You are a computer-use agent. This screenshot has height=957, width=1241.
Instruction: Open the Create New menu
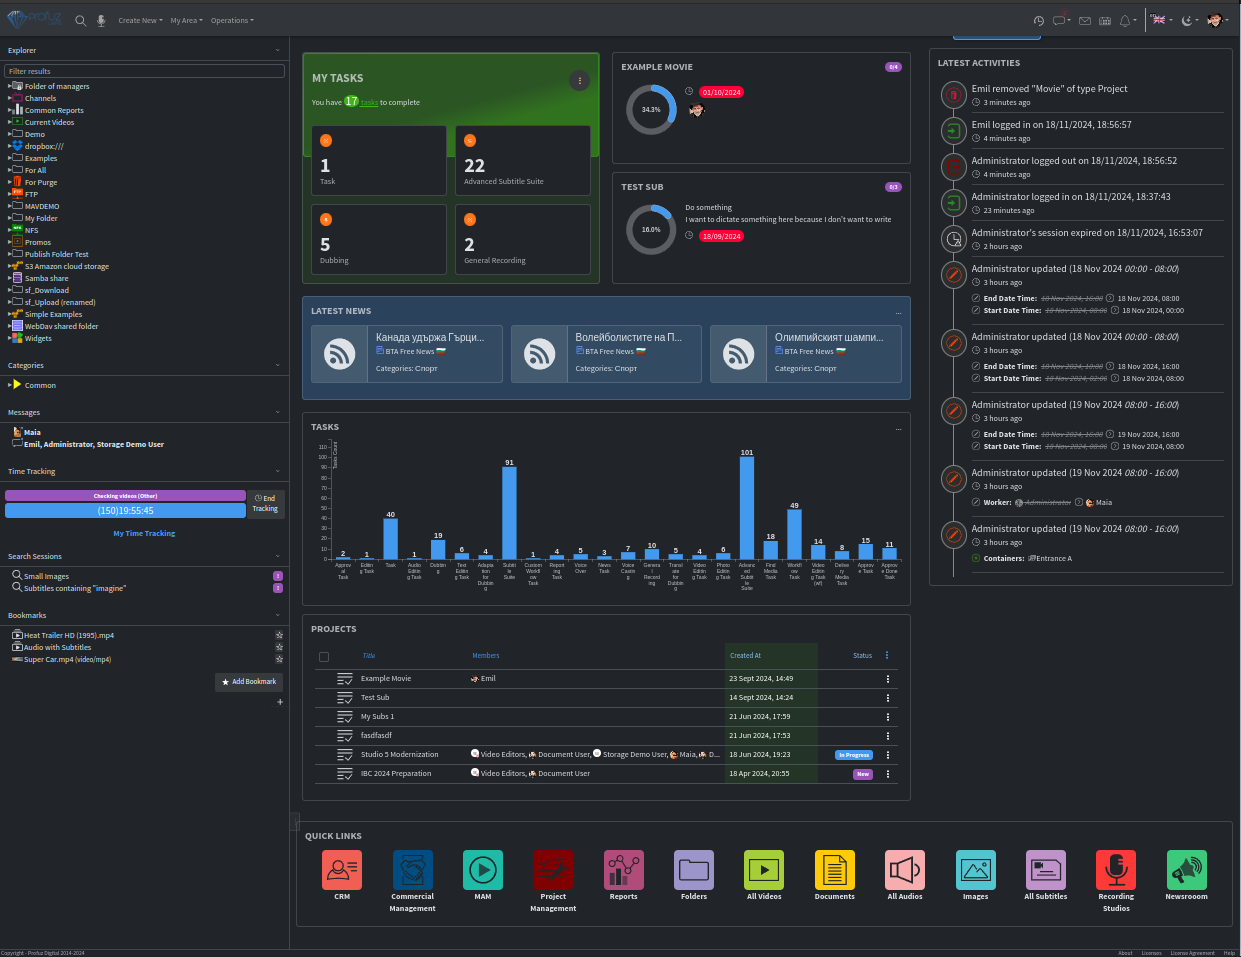[139, 20]
